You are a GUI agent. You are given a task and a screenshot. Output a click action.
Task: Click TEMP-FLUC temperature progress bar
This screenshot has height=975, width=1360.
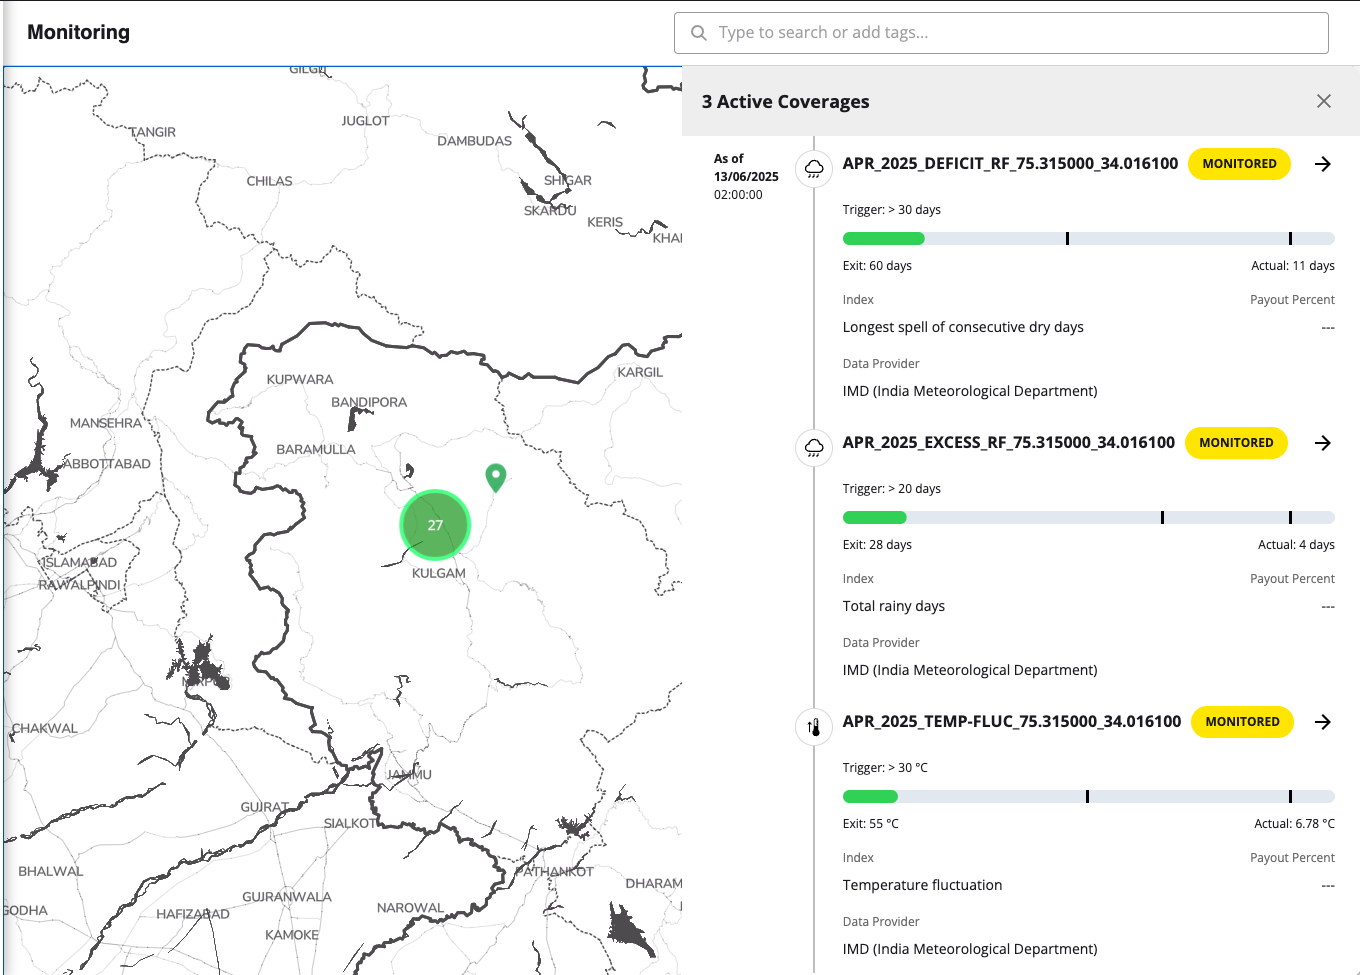tap(1088, 797)
